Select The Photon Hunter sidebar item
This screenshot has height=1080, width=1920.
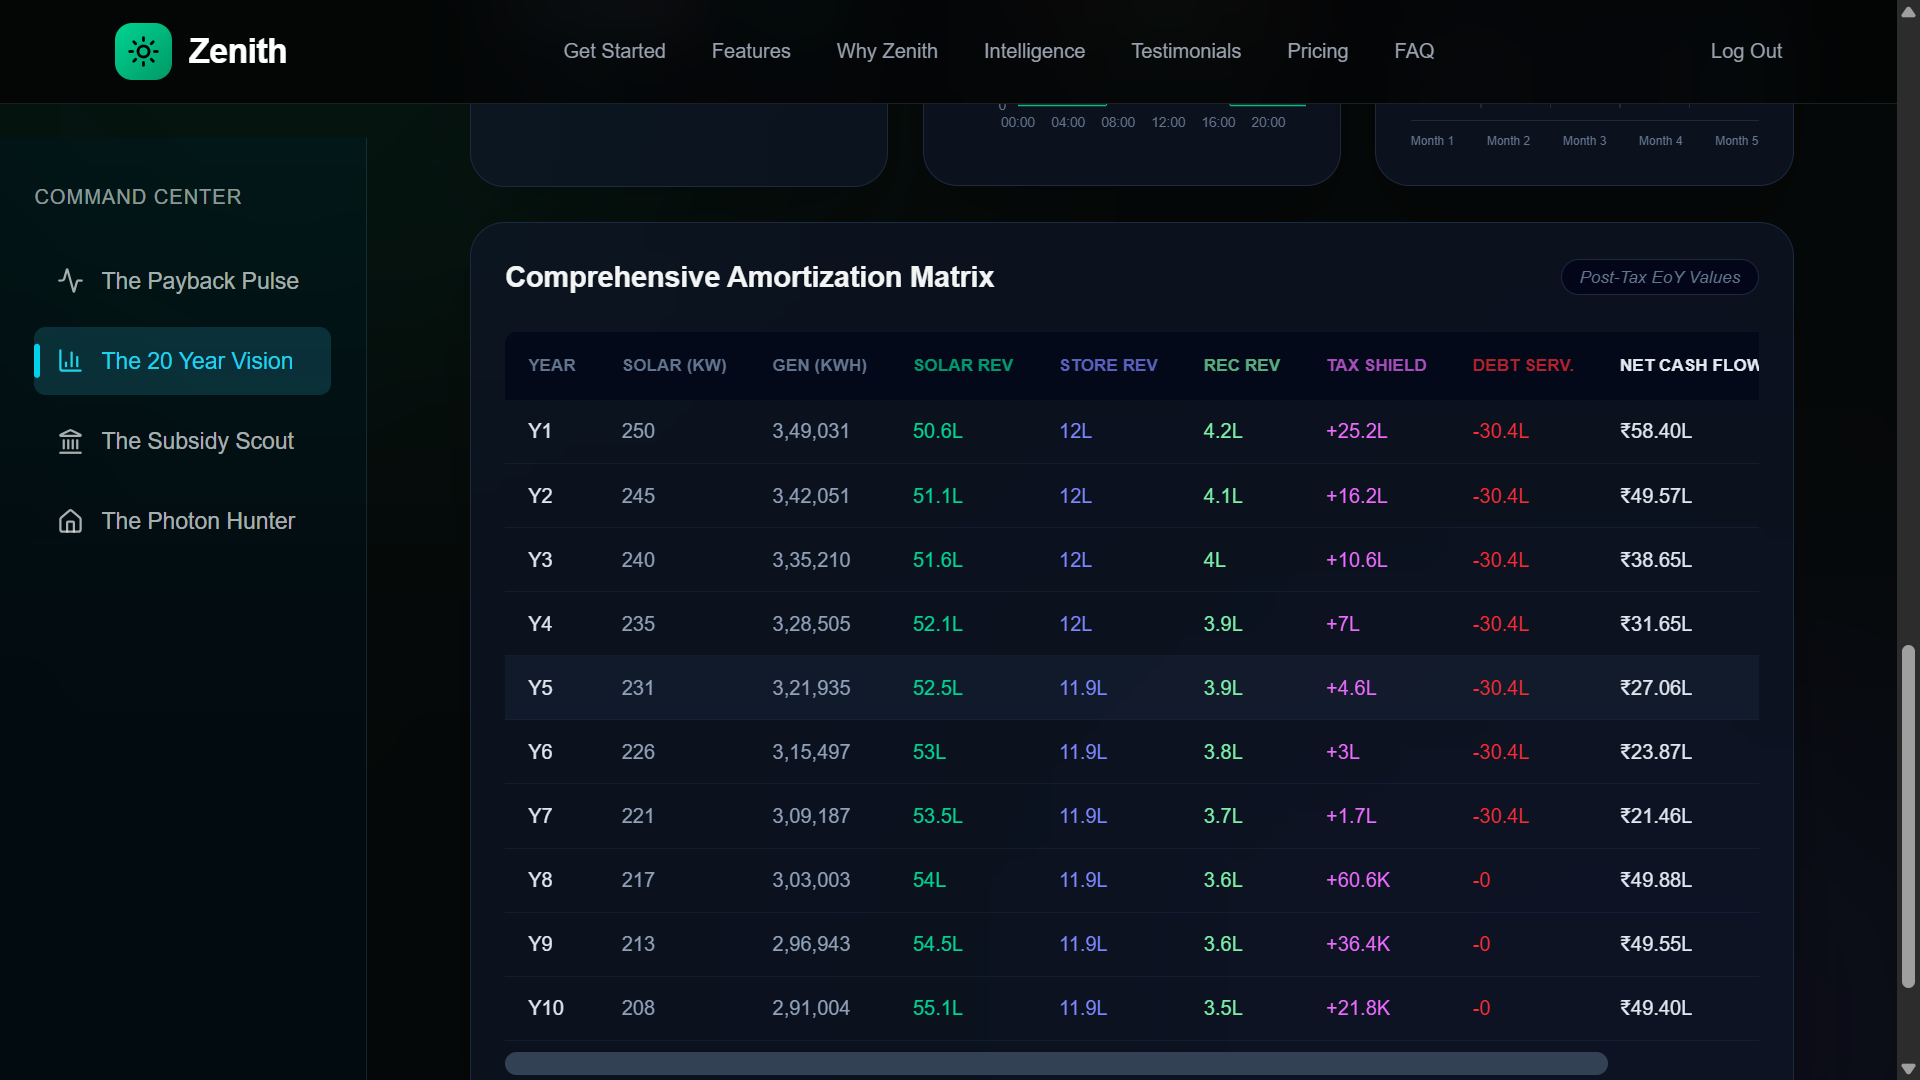[x=198, y=521]
